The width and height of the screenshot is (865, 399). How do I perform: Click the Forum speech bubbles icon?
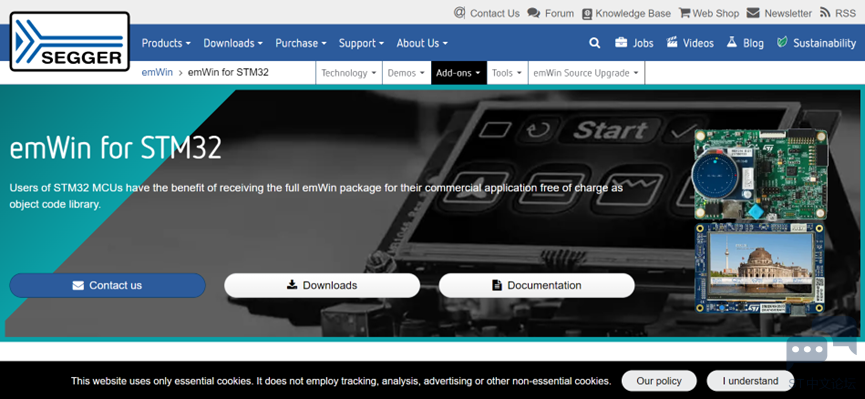(533, 13)
